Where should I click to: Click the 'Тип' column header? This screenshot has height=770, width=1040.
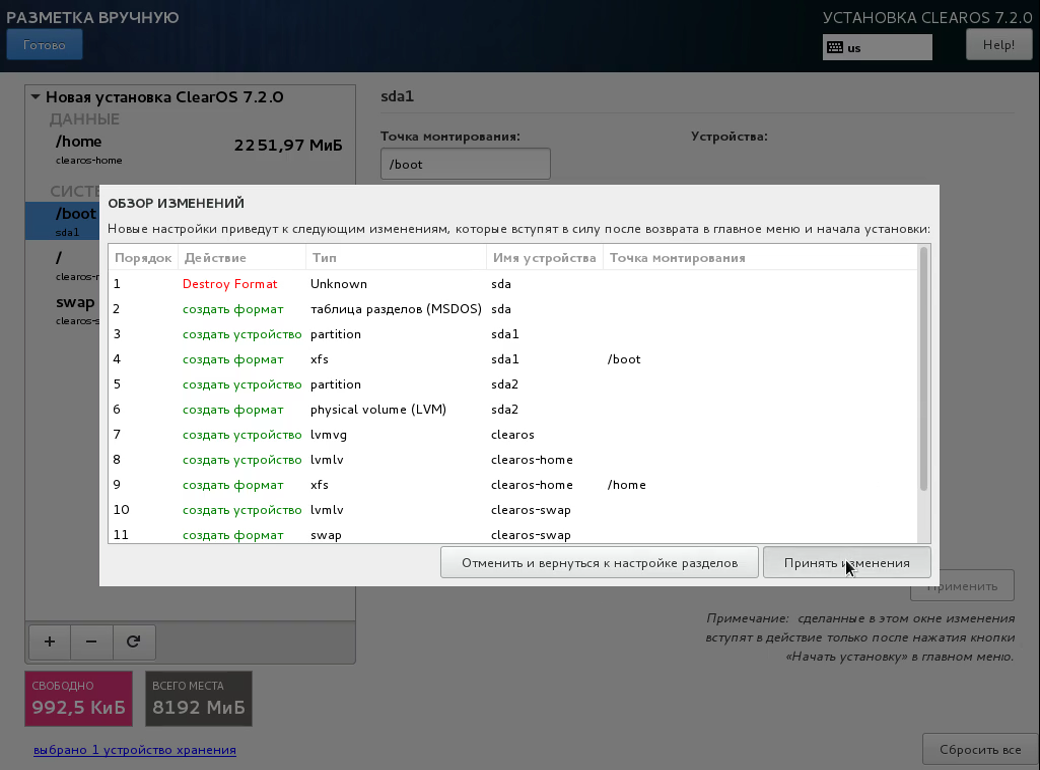click(x=396, y=257)
